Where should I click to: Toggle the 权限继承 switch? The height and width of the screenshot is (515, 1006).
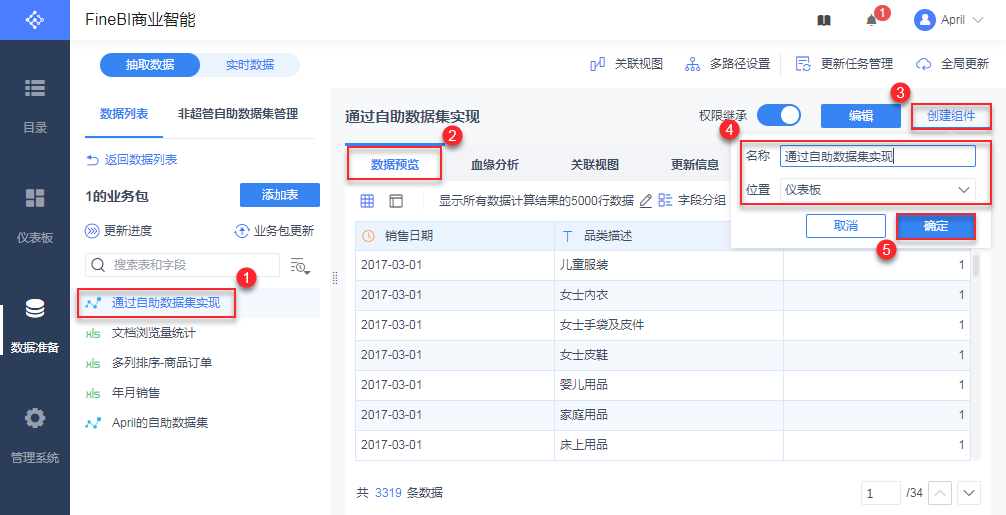tap(779, 115)
